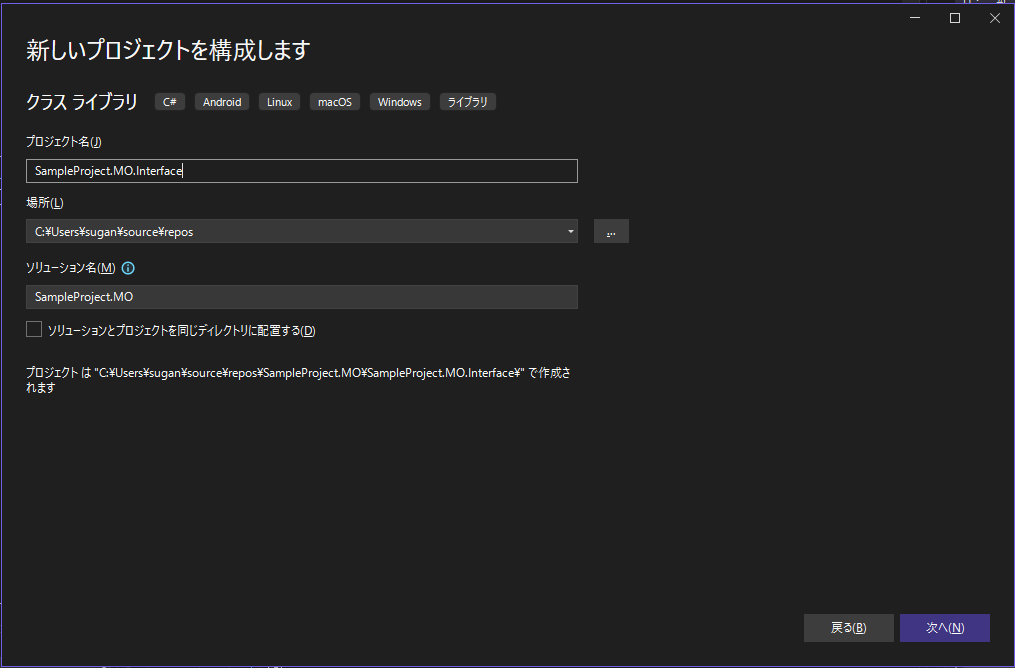Click the プロジェクト名(J) label

tap(63, 141)
